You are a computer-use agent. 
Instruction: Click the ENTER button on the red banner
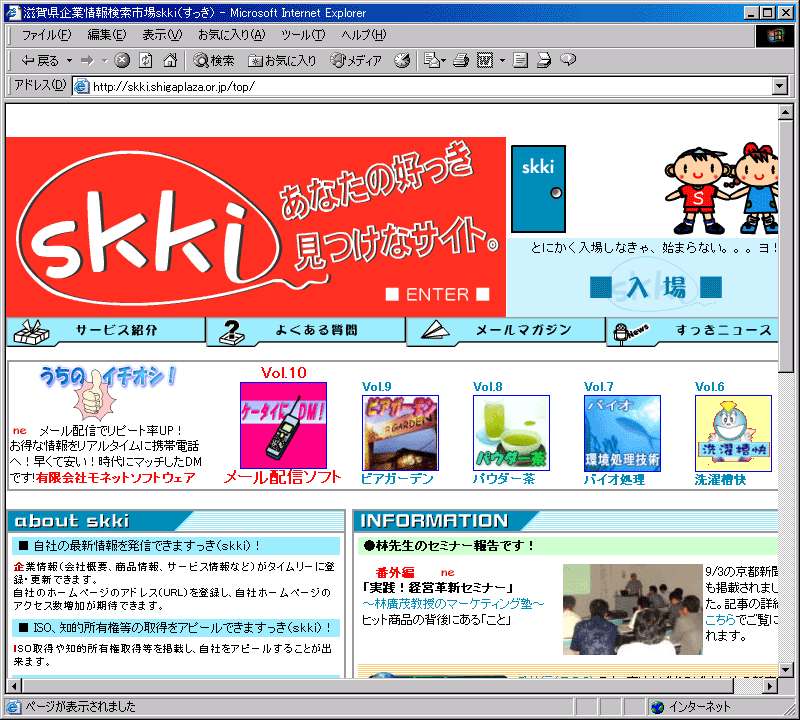pyautogui.click(x=437, y=294)
